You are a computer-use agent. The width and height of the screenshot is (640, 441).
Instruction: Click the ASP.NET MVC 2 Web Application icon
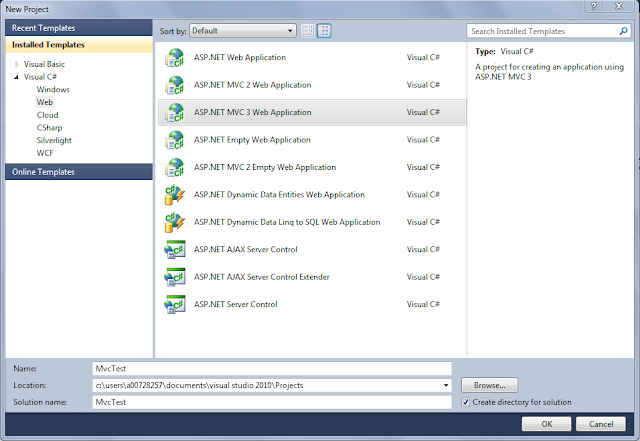click(175, 85)
